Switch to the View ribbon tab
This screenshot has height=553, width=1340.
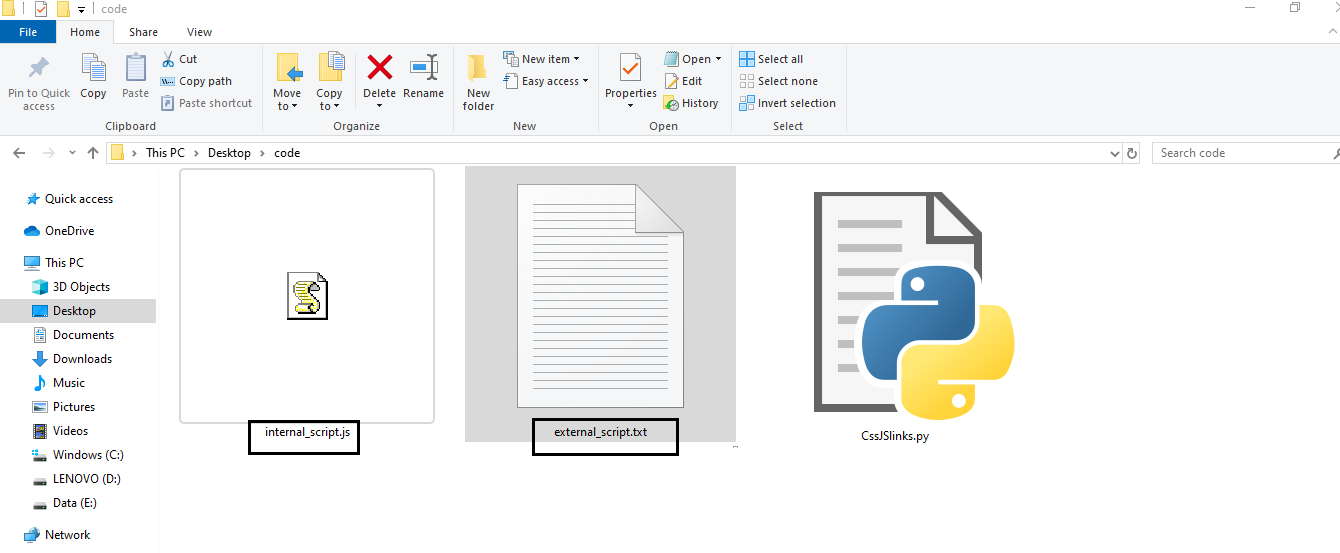pos(199,32)
